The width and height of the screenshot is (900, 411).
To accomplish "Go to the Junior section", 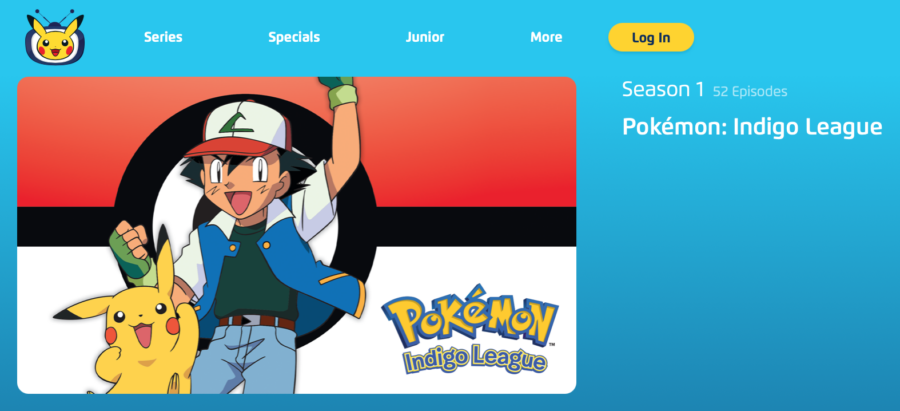I will point(425,37).
